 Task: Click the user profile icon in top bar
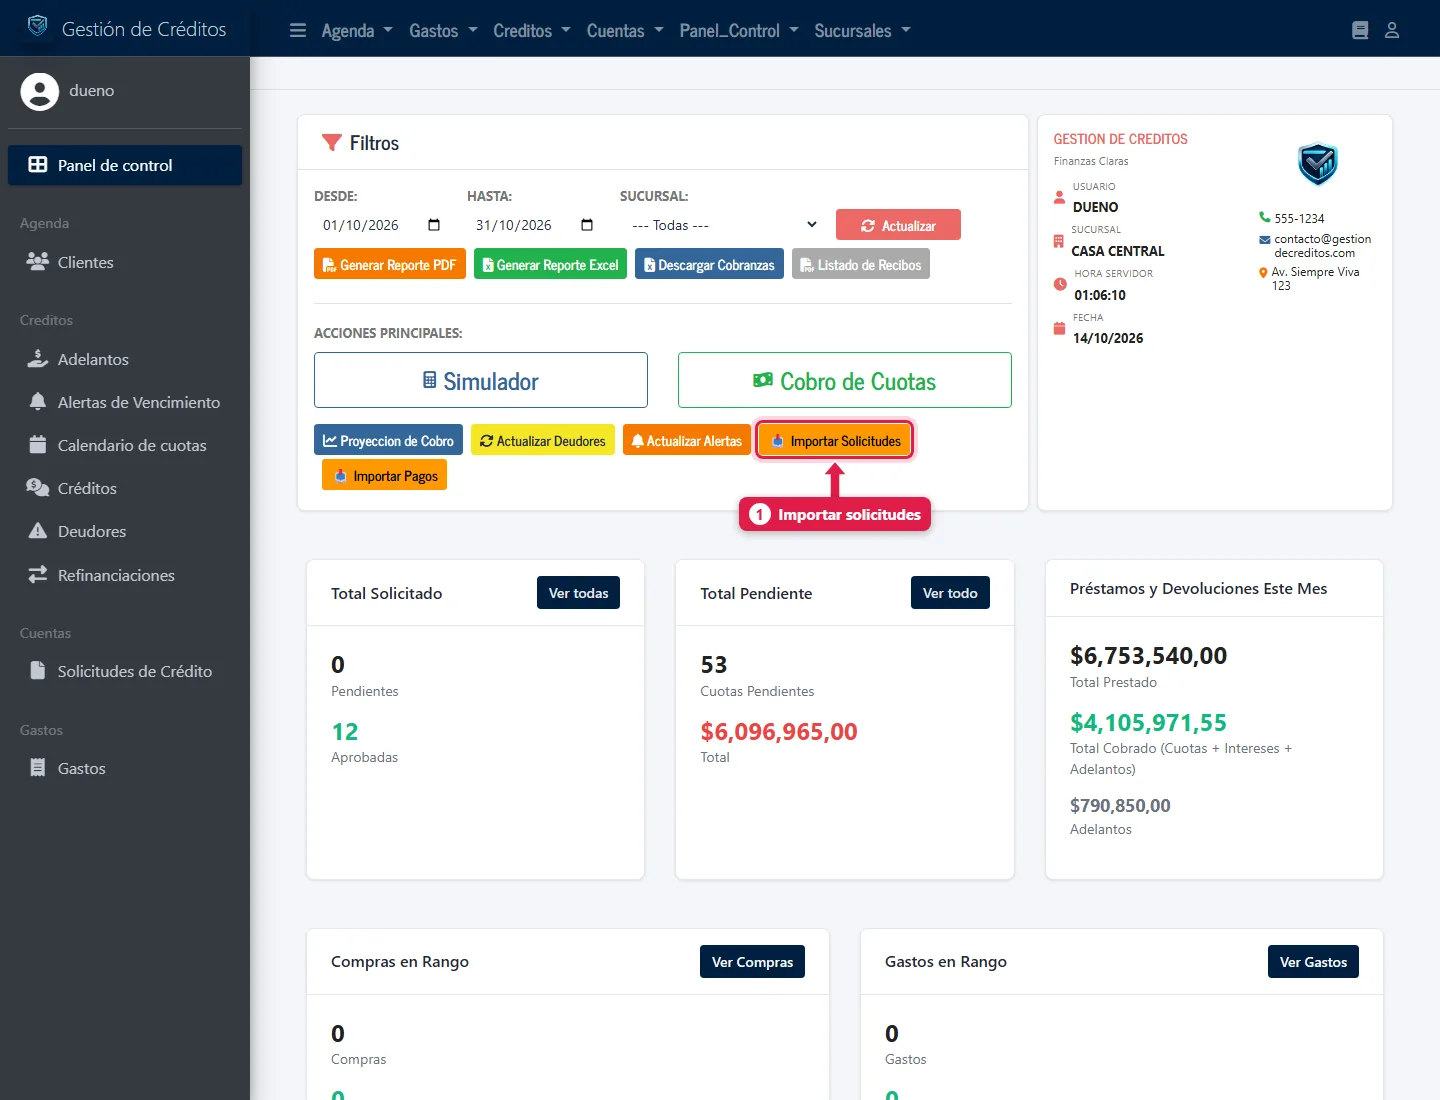click(1392, 30)
